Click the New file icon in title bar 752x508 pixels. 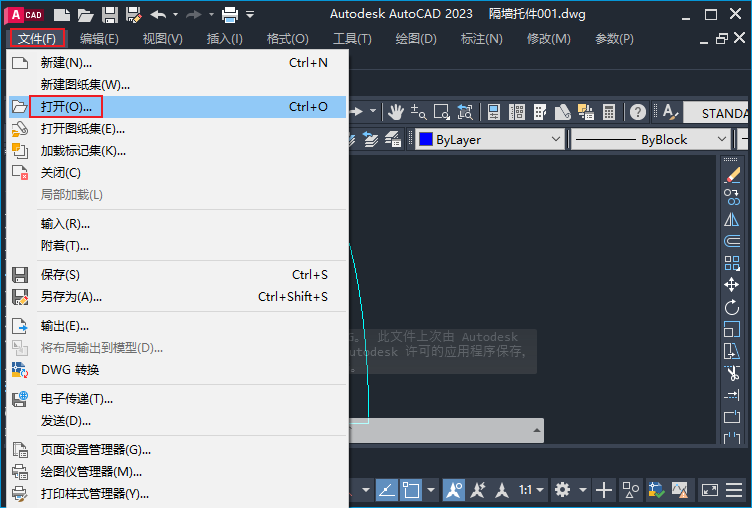(62, 15)
